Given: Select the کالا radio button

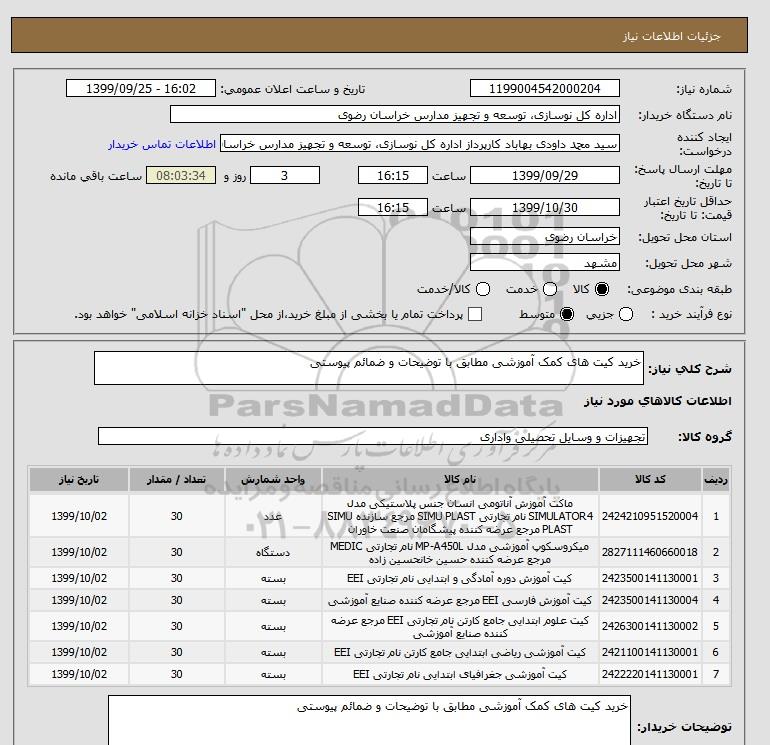Looking at the screenshot, I should point(602,289).
